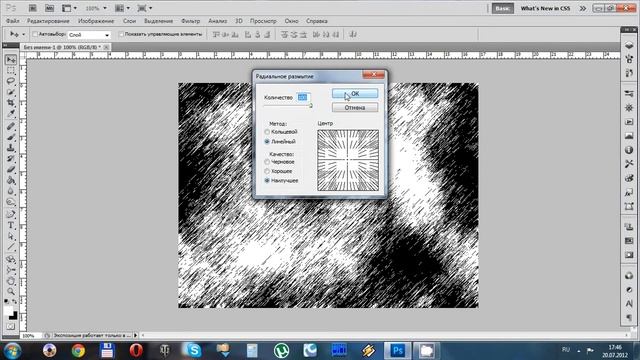Viewport: 640px width, 360px height.
Task: Open the Слой auto-select dropdown
Action: click(89, 35)
